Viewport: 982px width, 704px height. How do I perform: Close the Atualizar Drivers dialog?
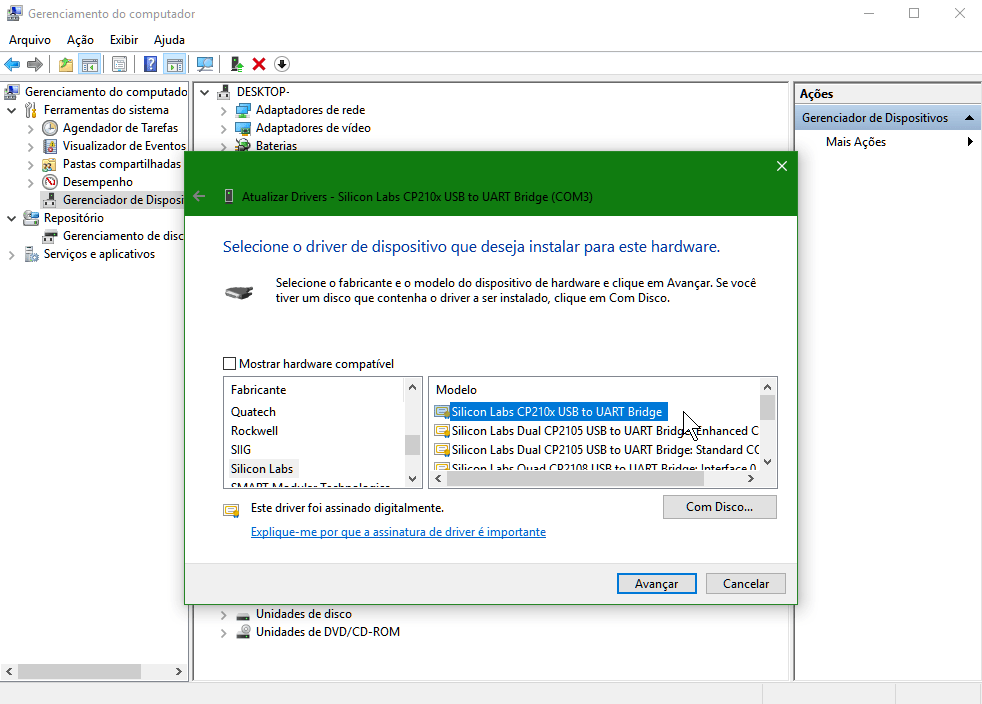click(782, 166)
